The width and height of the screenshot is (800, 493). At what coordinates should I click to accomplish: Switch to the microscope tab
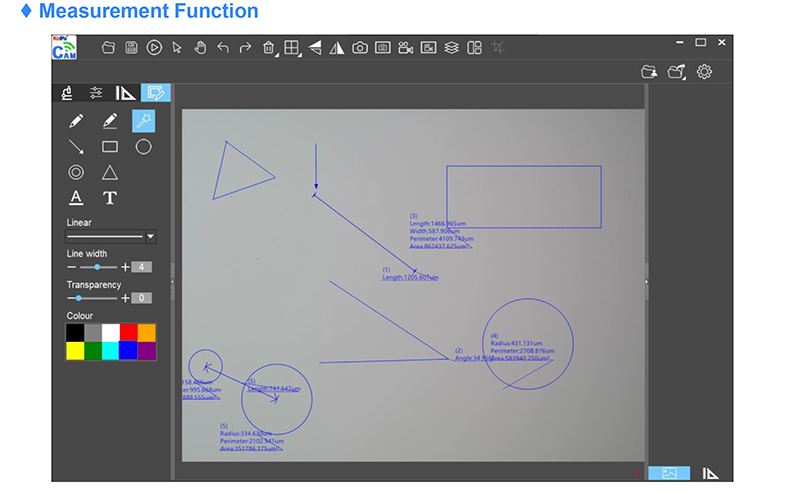coord(67,93)
